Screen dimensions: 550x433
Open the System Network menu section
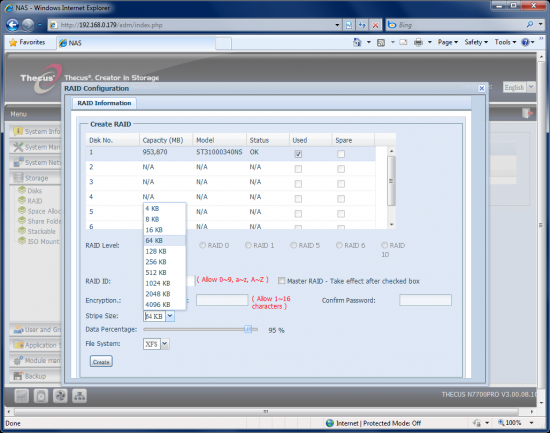(x=36, y=162)
